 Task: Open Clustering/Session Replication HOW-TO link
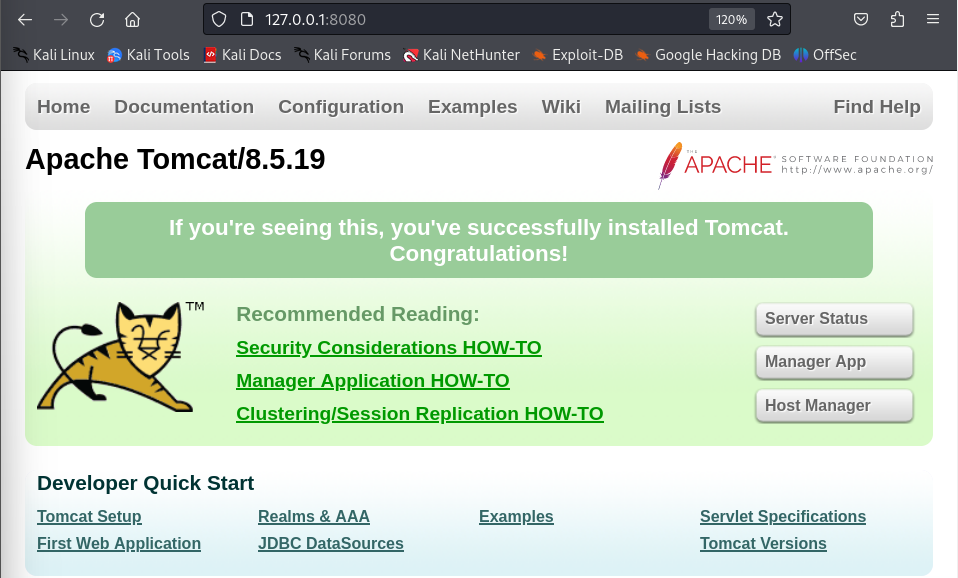pyautogui.click(x=420, y=414)
